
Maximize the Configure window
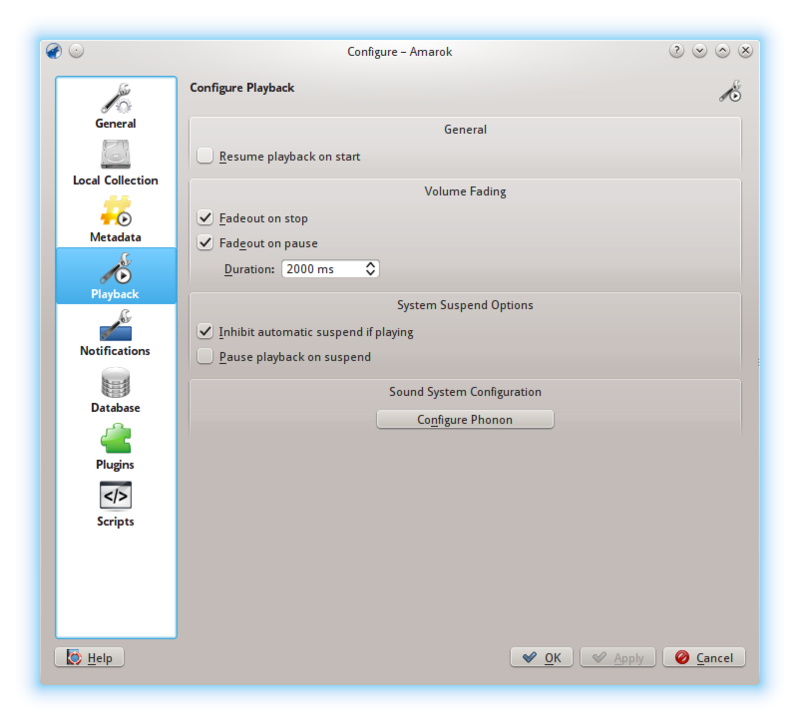coord(722,51)
